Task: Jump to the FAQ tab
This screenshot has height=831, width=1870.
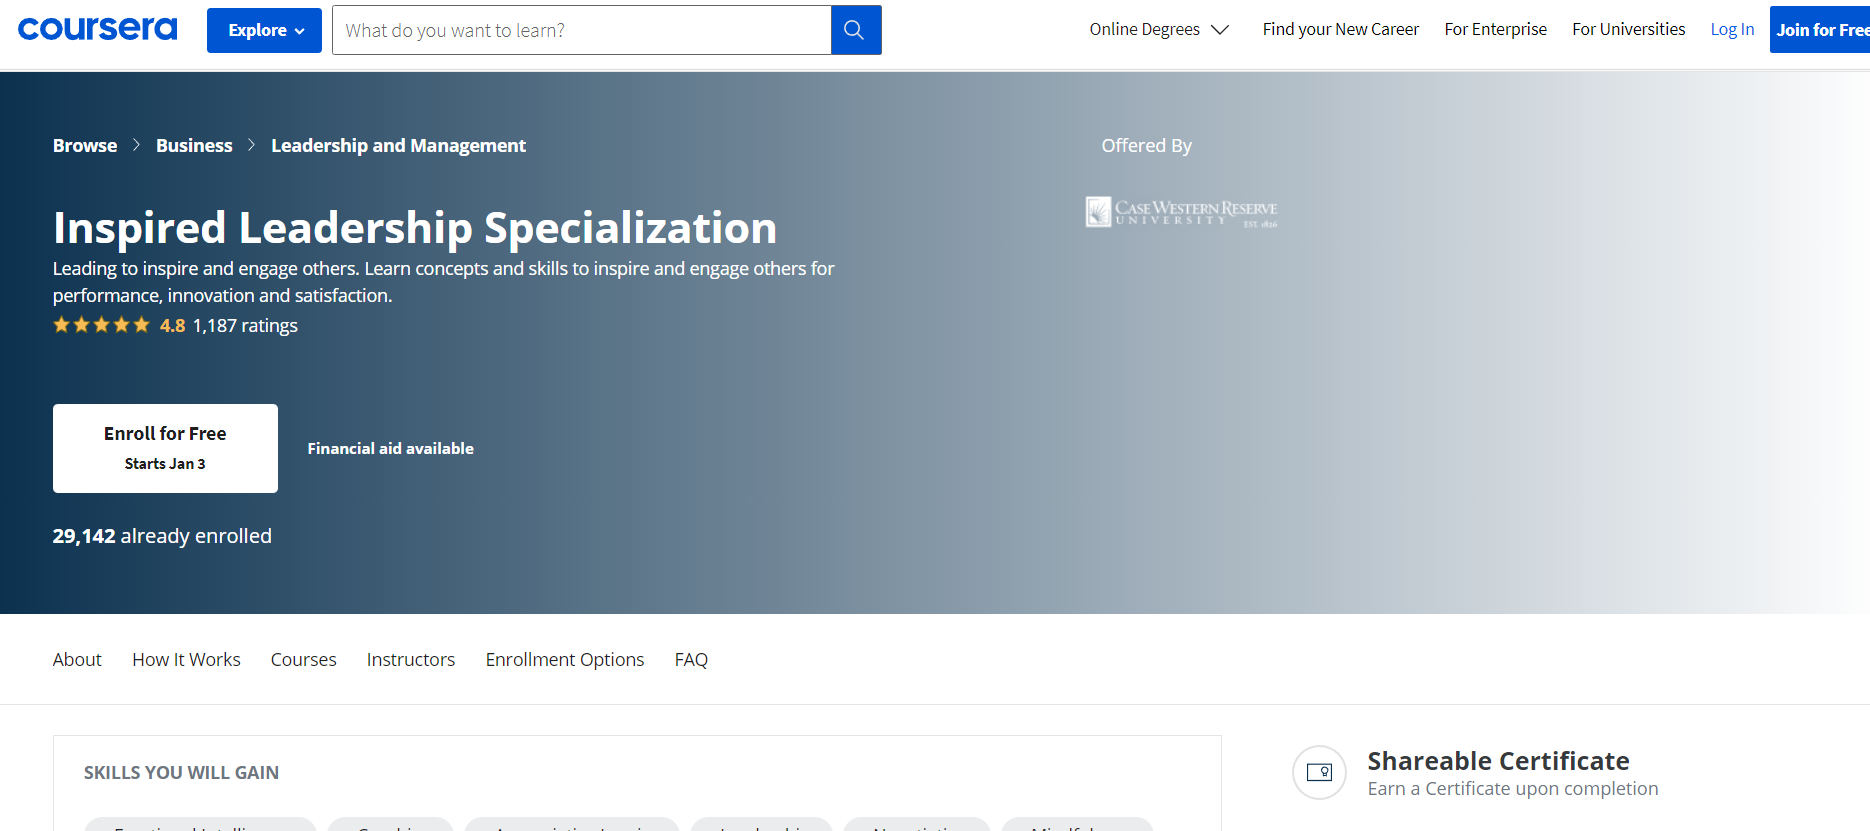Action: 691,659
